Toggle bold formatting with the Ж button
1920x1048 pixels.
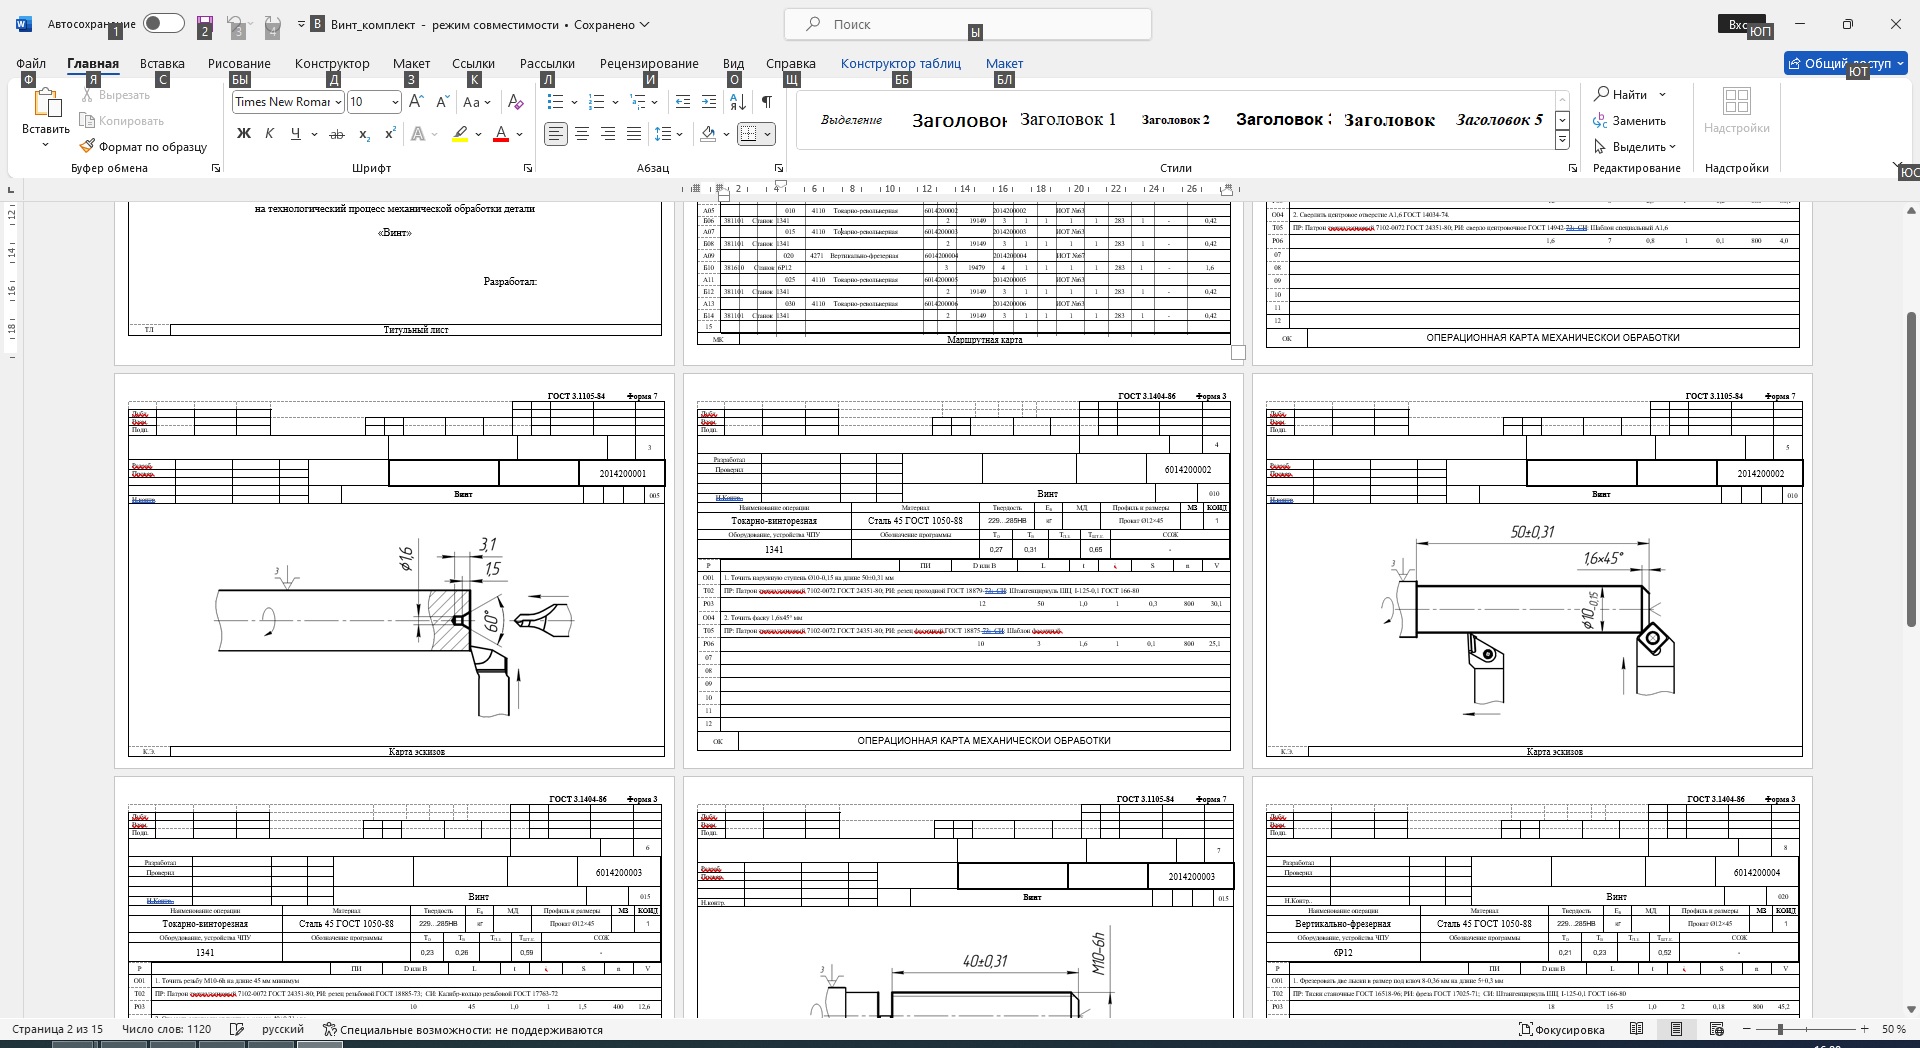pos(243,134)
